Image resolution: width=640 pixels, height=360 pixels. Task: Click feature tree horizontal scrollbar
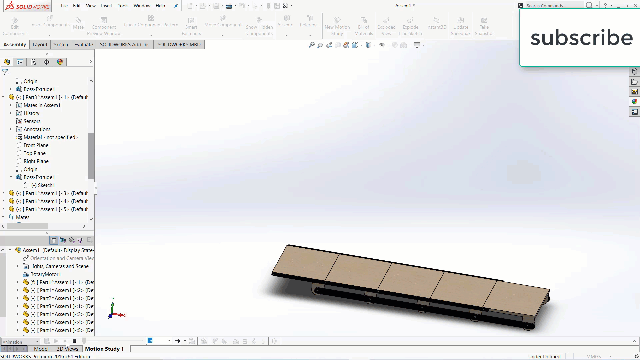click(x=27, y=226)
